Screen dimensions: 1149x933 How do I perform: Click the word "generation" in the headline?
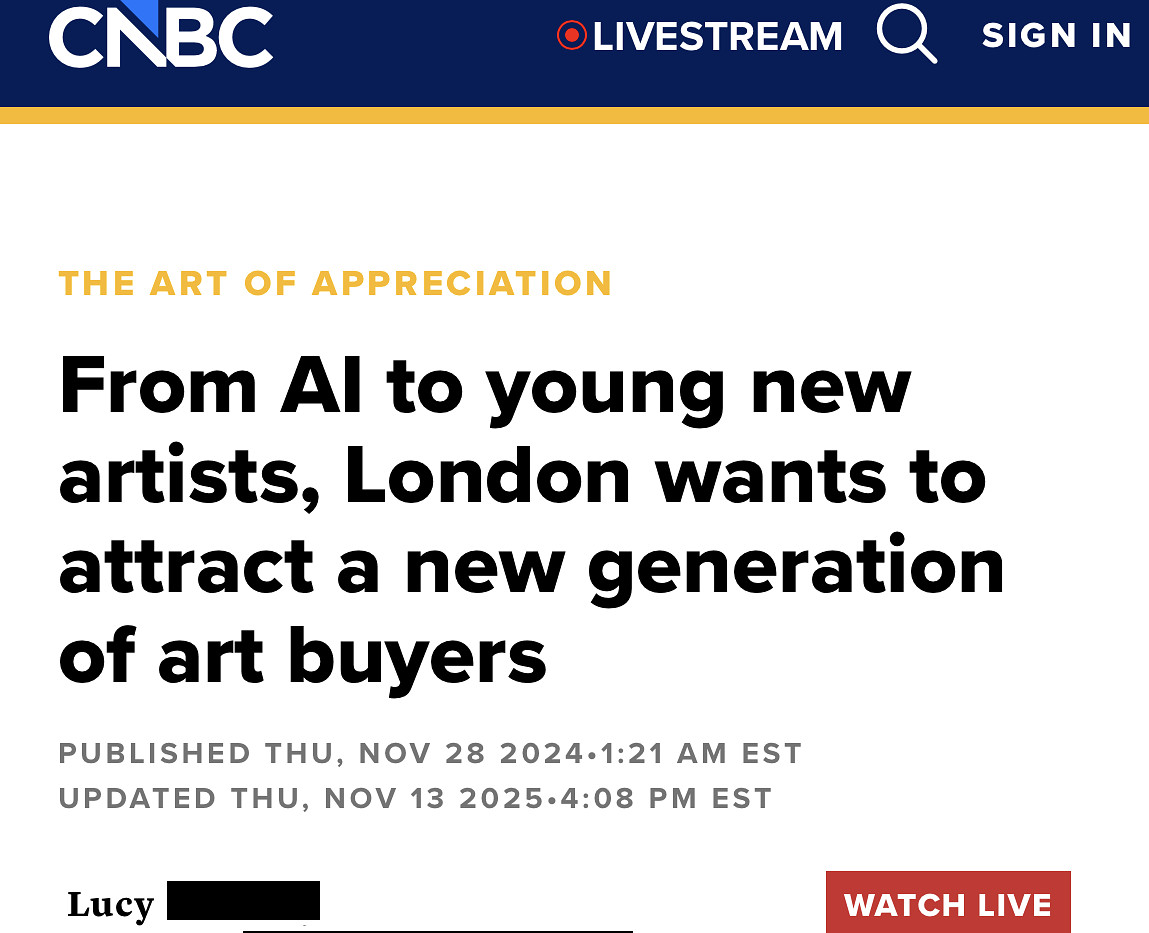tap(795, 566)
